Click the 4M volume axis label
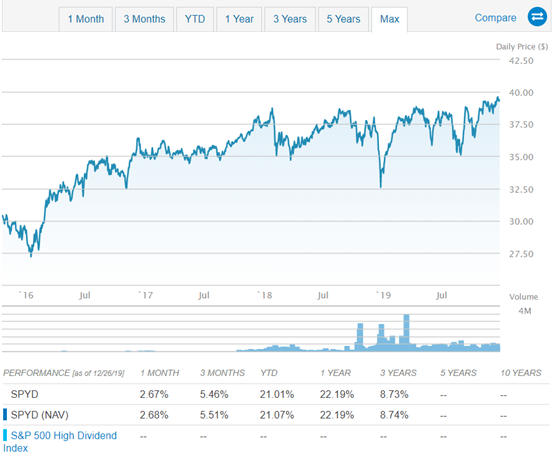554x456 pixels. pos(525,311)
